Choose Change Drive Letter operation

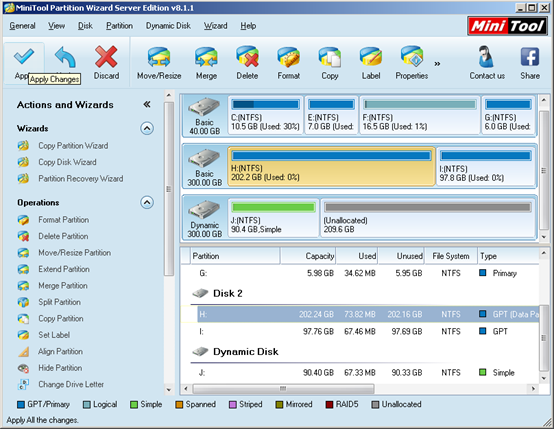(71, 384)
